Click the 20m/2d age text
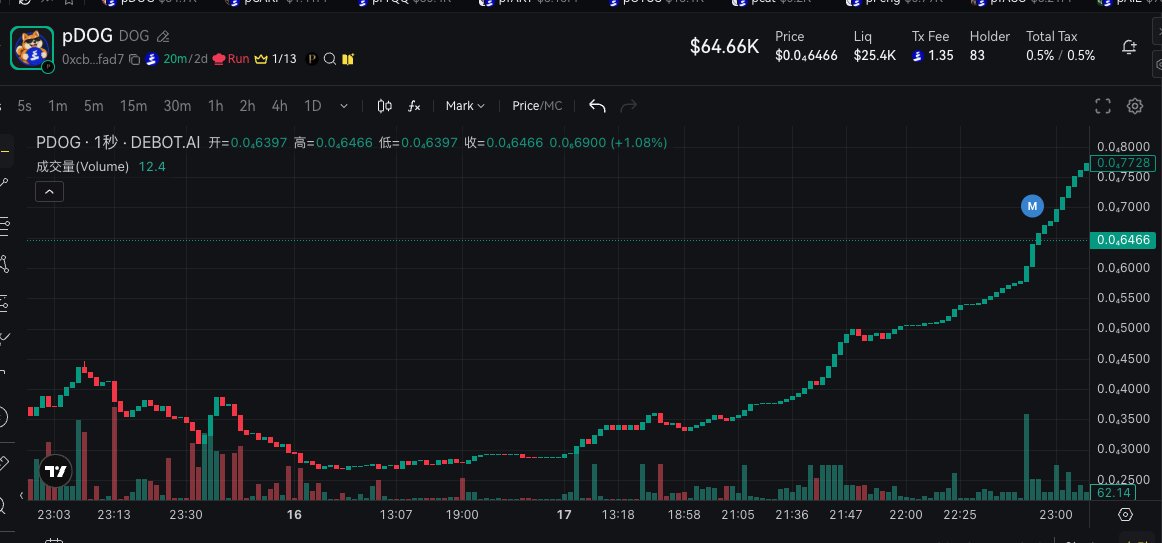 pyautogui.click(x=185, y=59)
